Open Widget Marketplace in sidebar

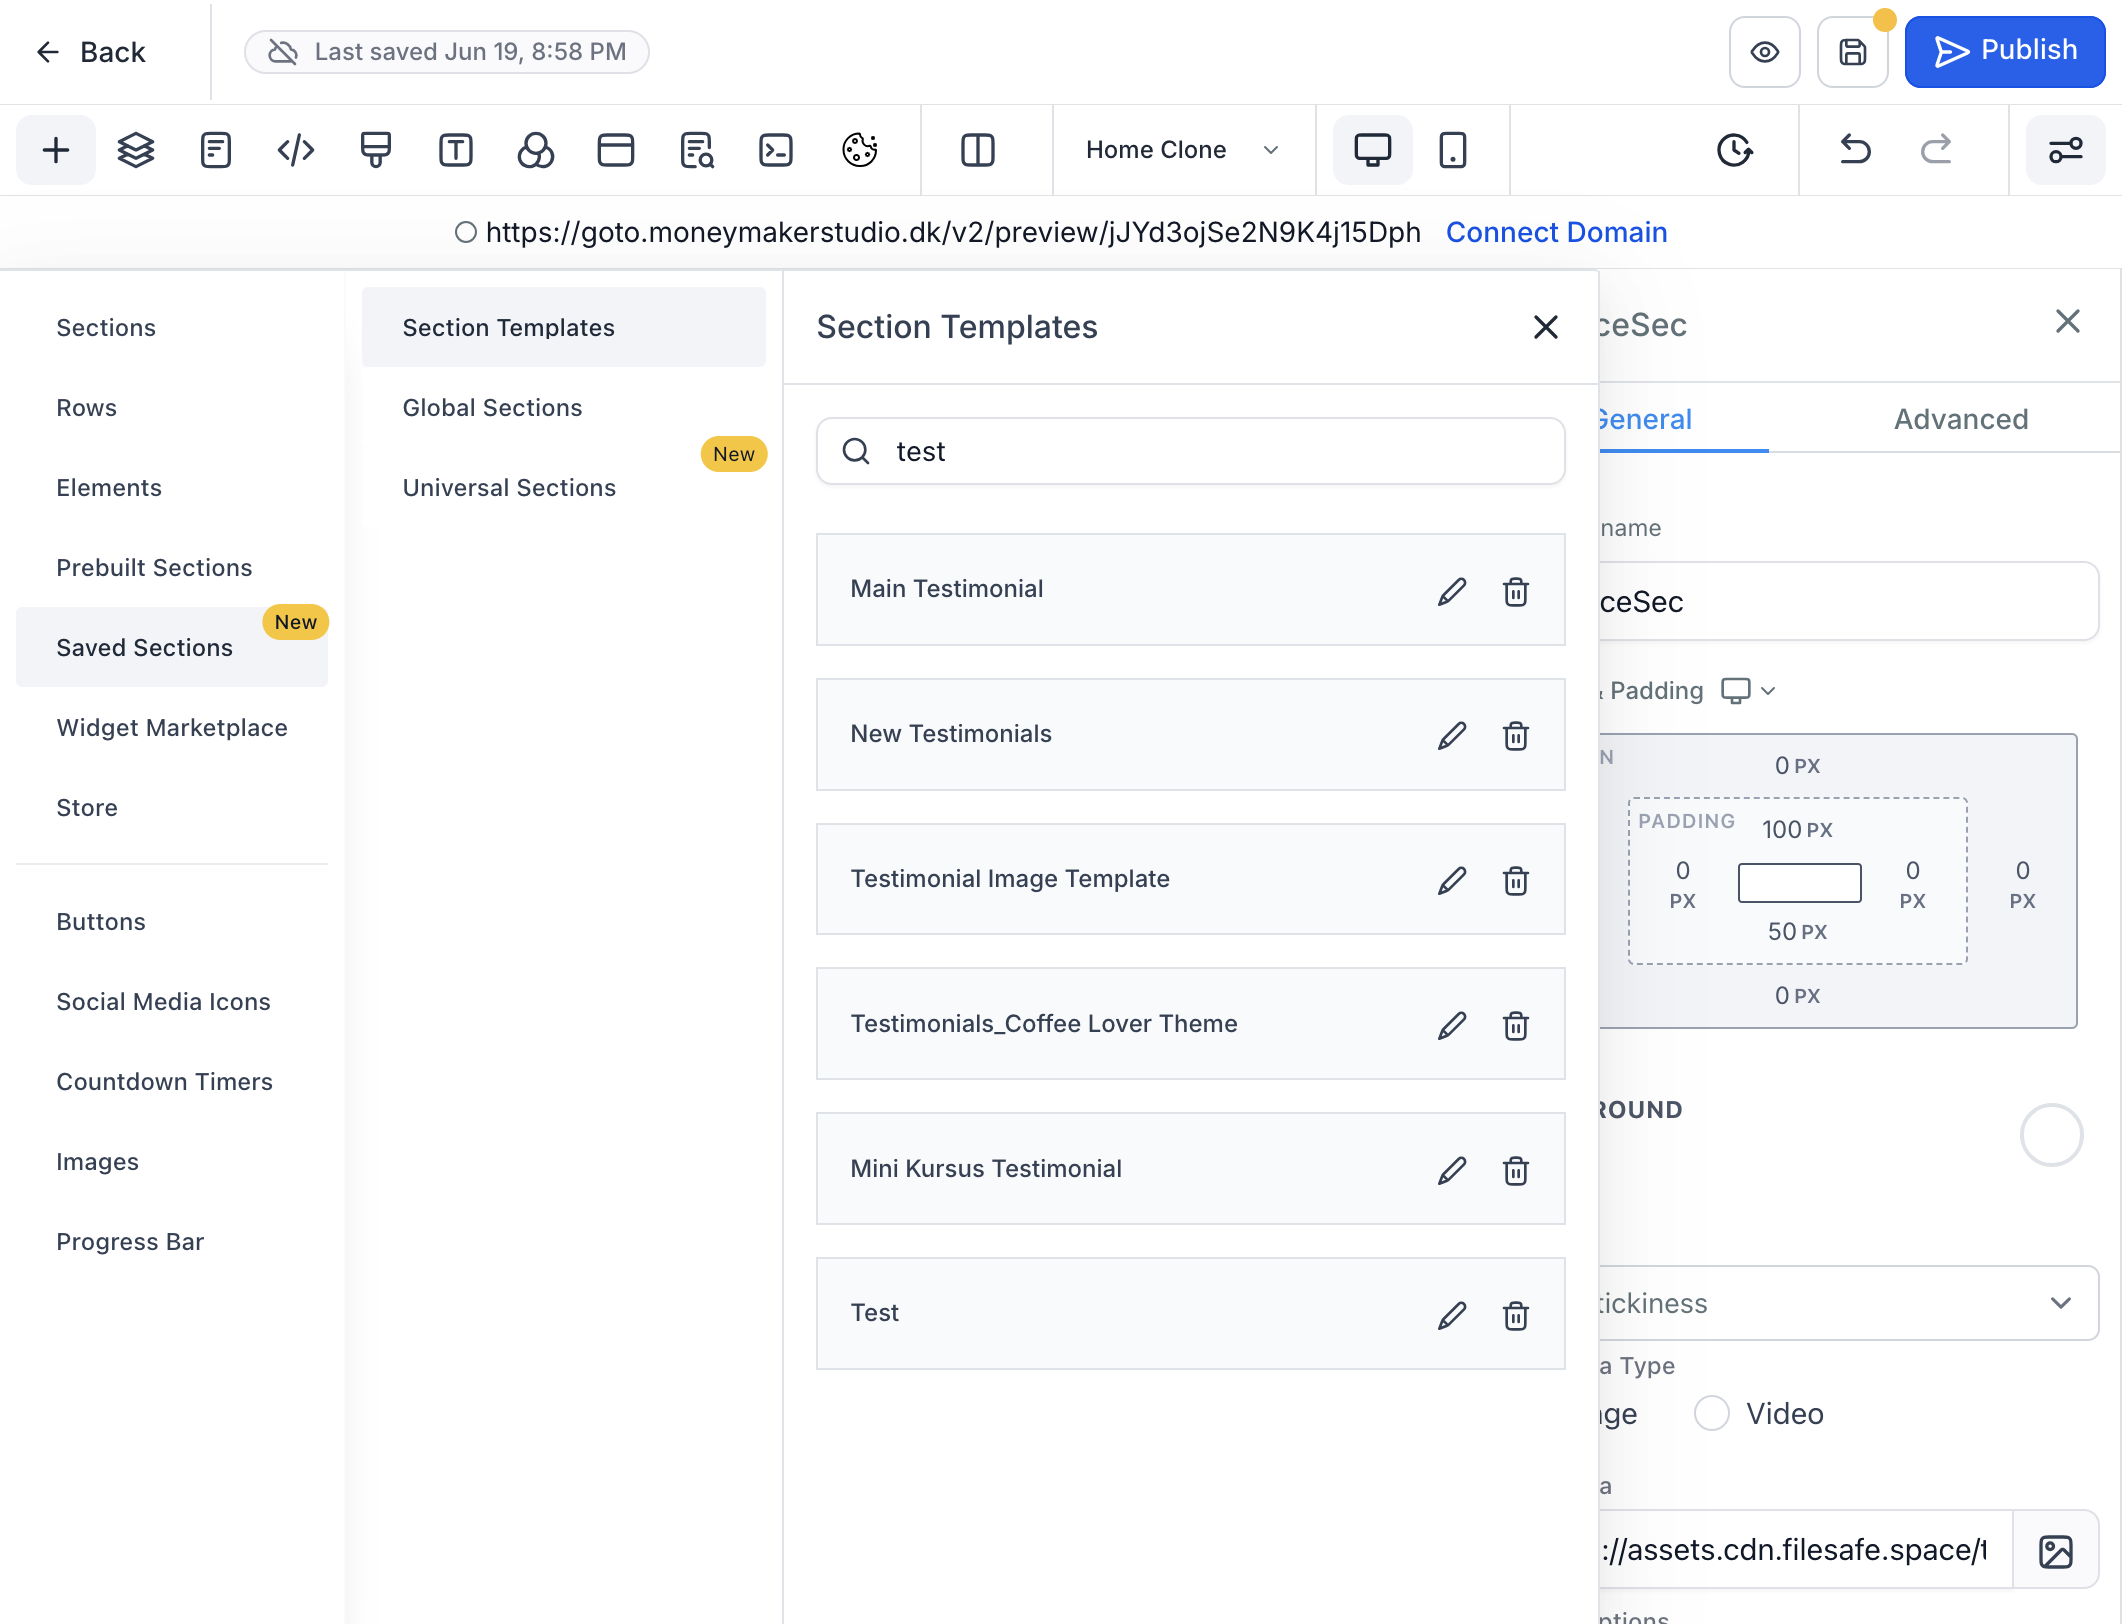pyautogui.click(x=172, y=727)
